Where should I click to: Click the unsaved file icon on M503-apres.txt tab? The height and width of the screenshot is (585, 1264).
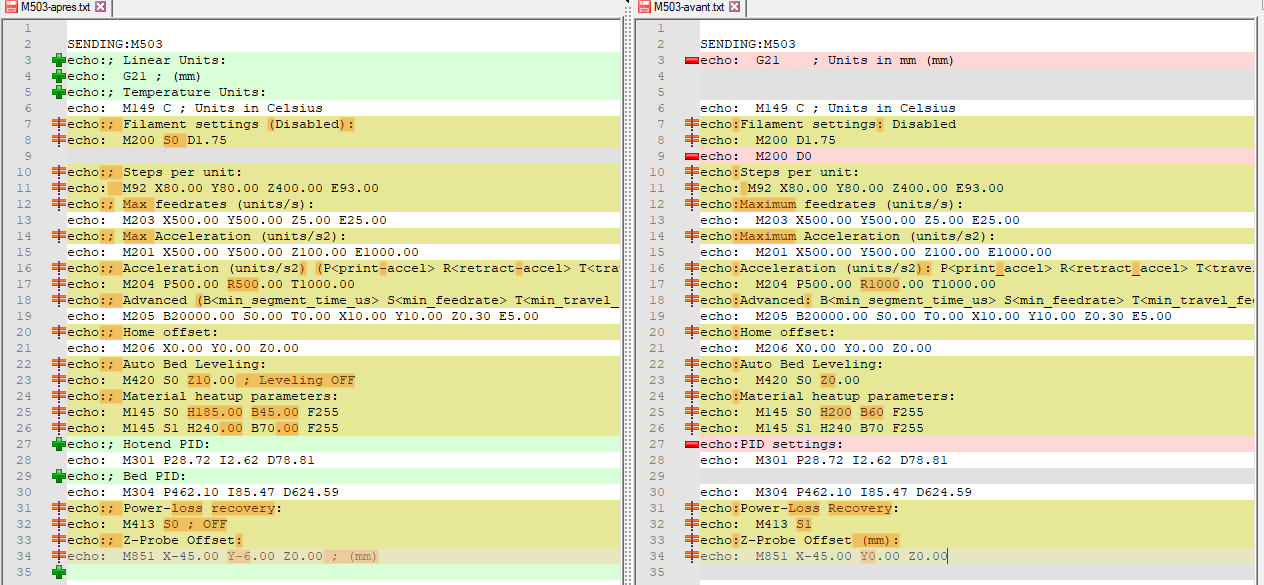[x=11, y=7]
